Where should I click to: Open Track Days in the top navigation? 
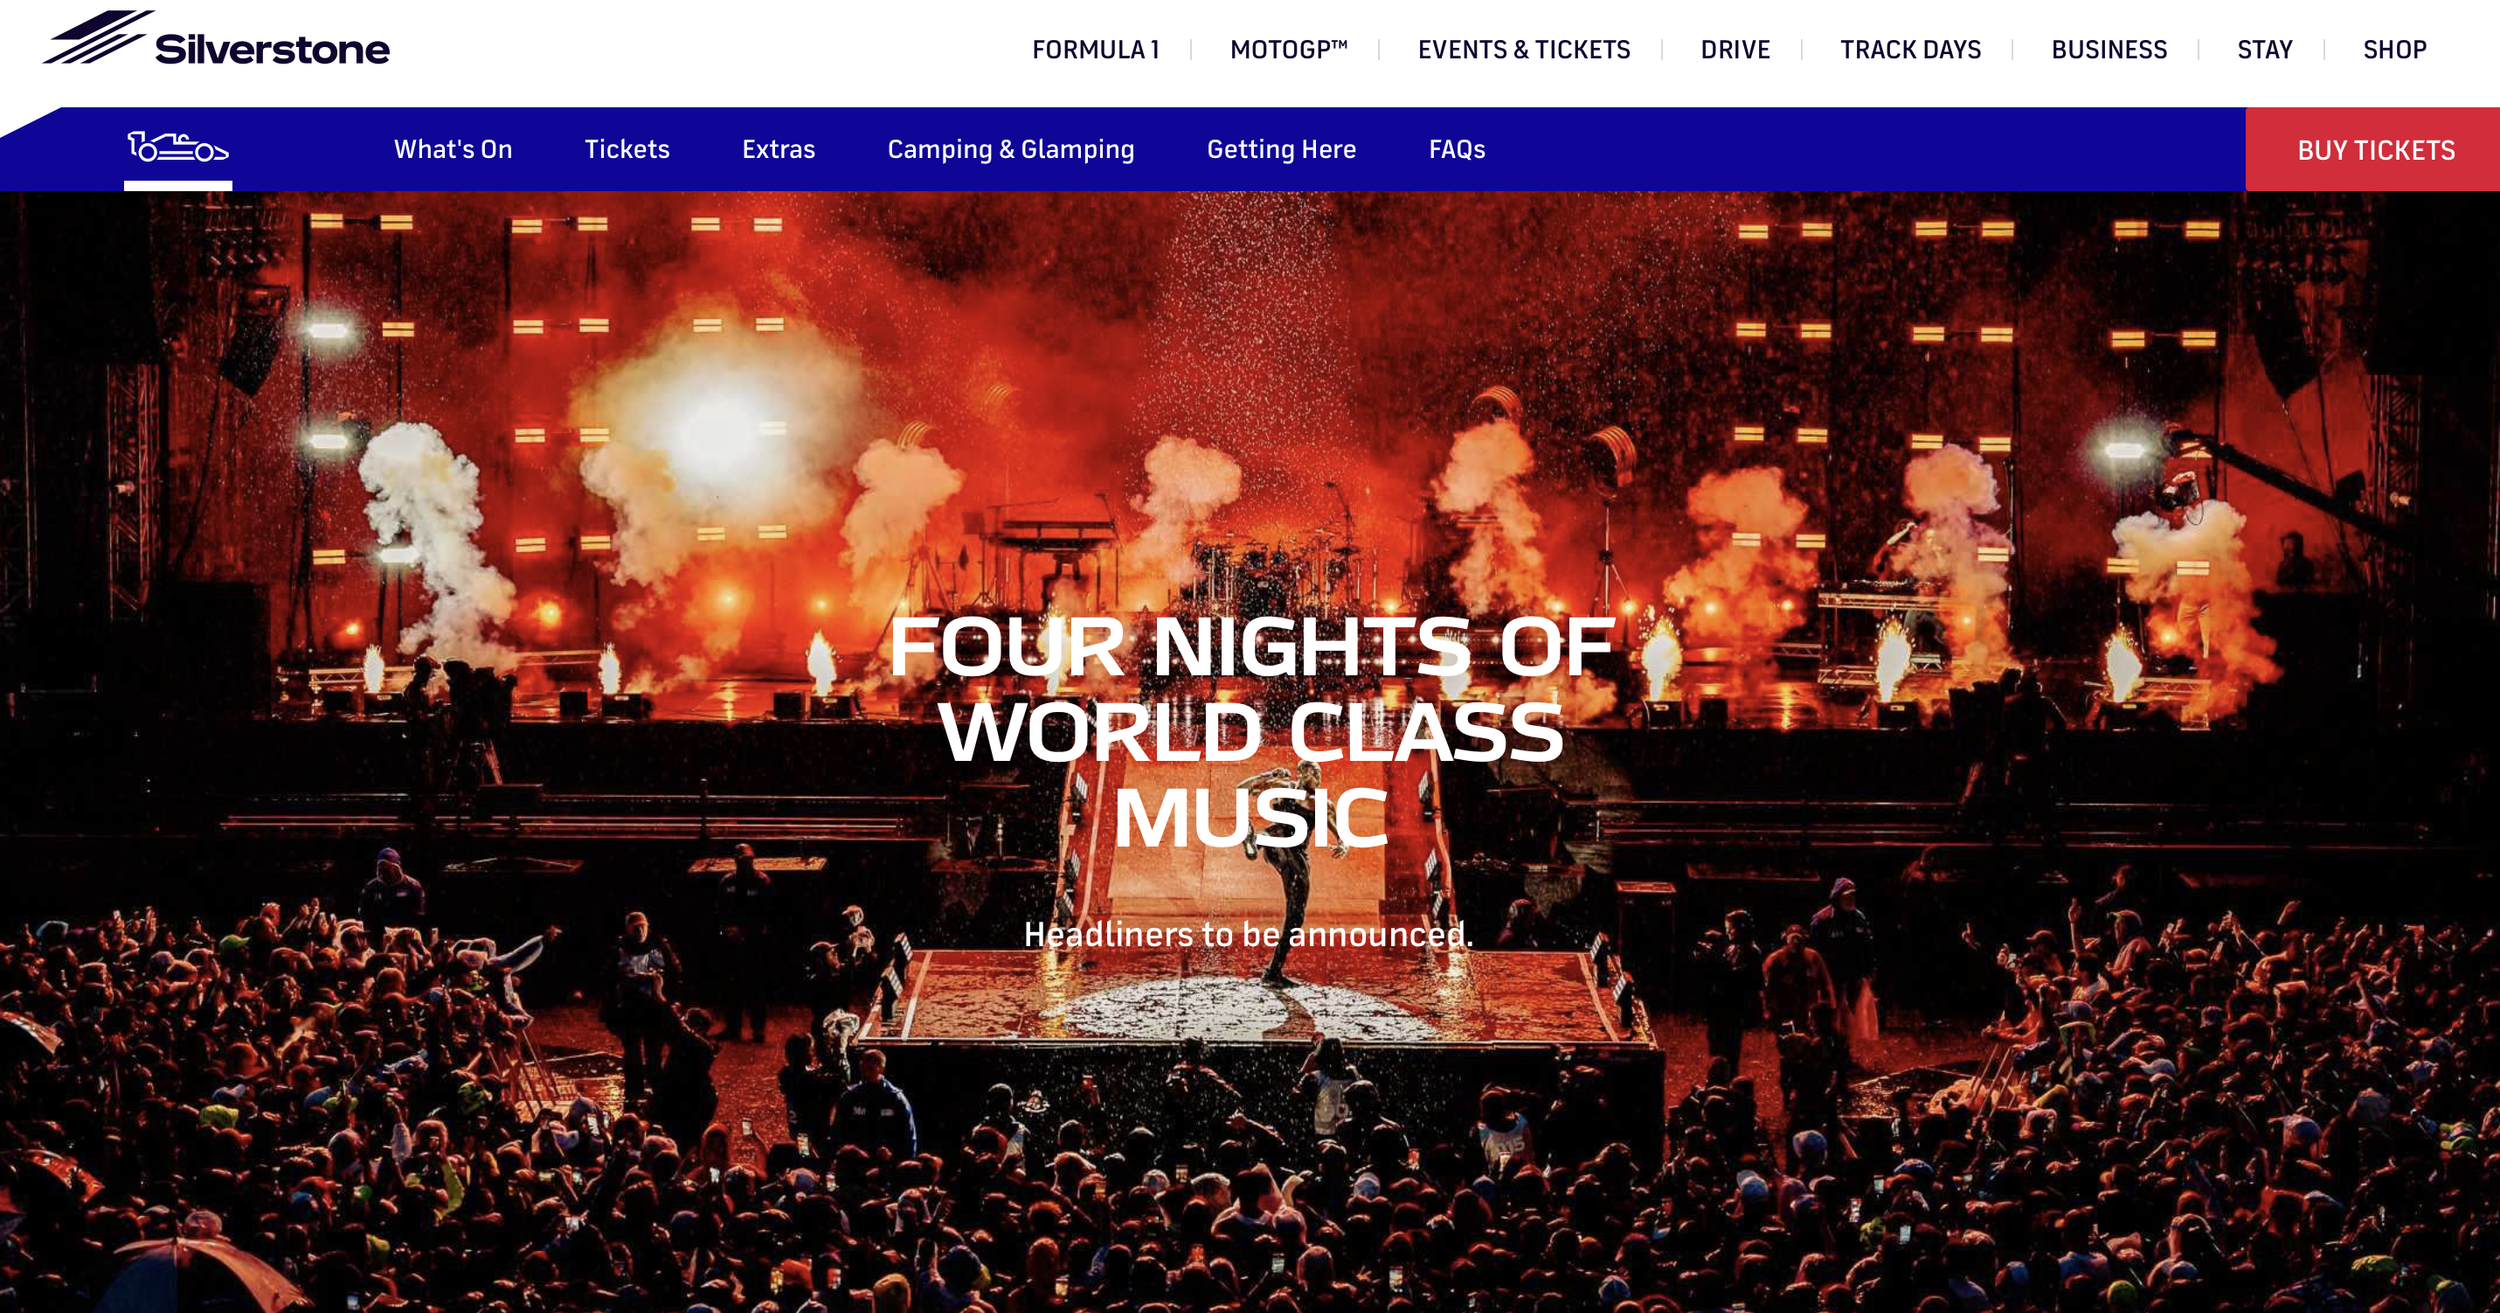[x=1910, y=49]
